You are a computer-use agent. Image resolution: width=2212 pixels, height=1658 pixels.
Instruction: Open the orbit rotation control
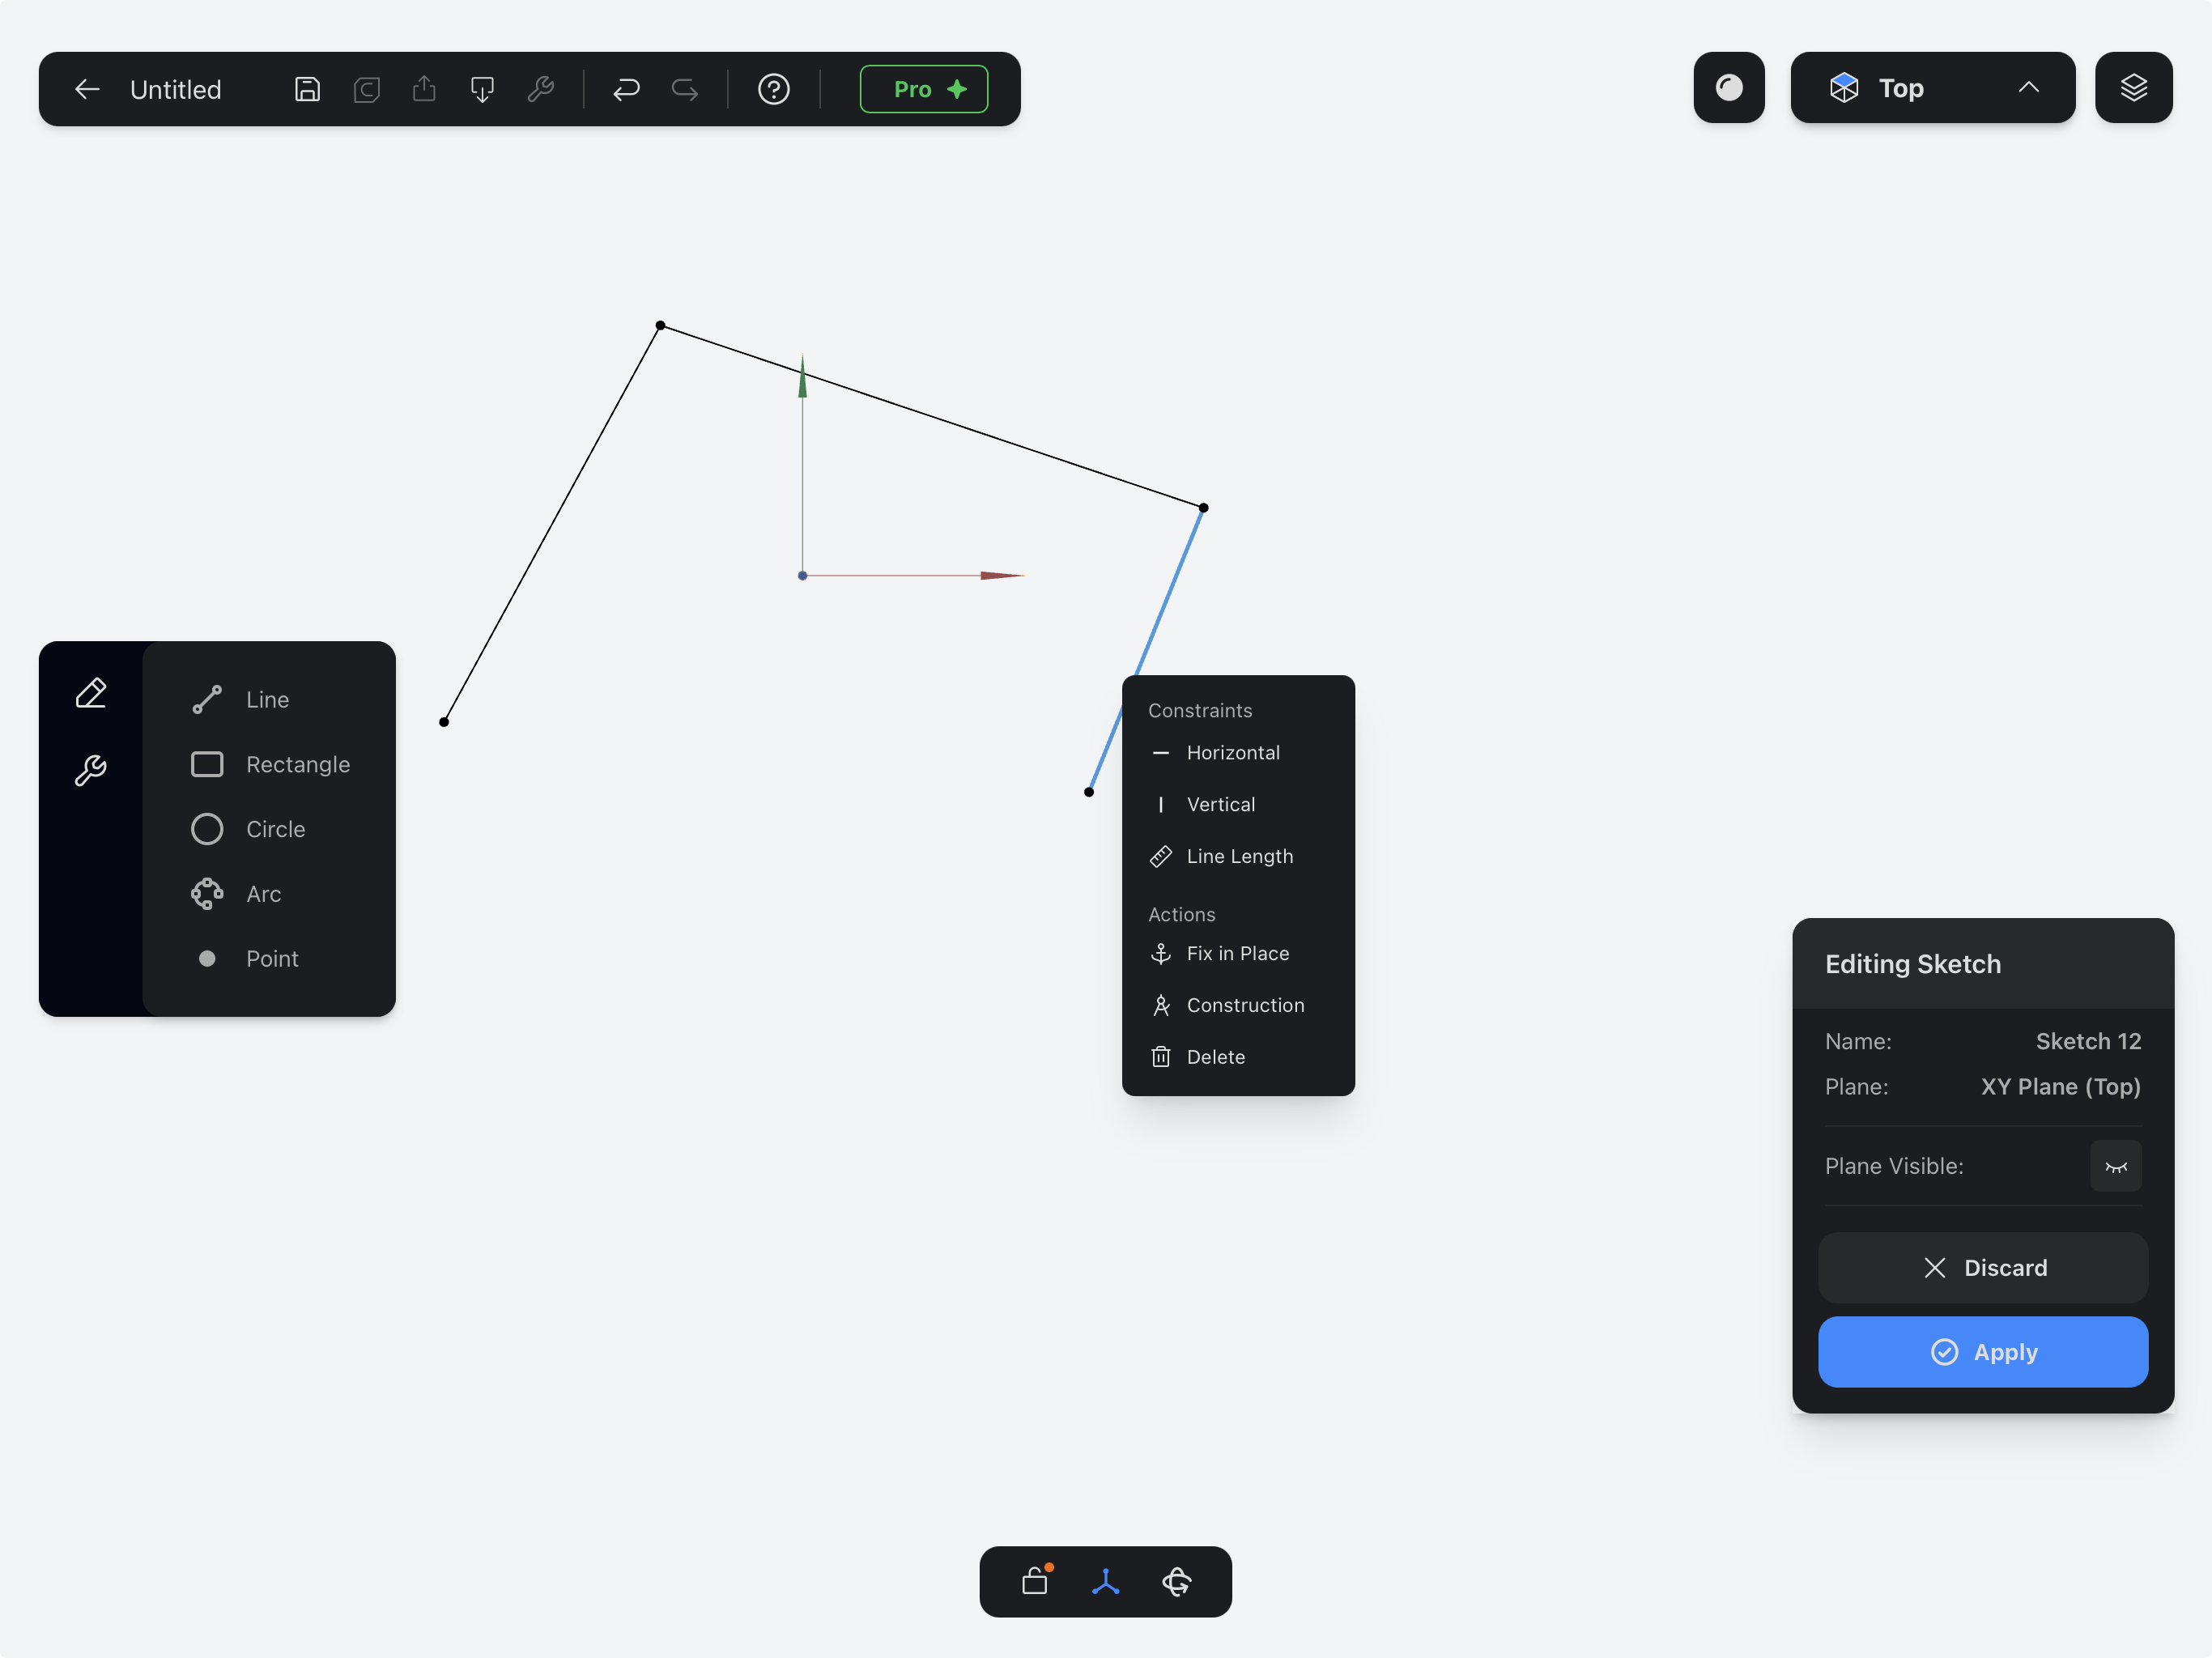tap(1176, 1582)
